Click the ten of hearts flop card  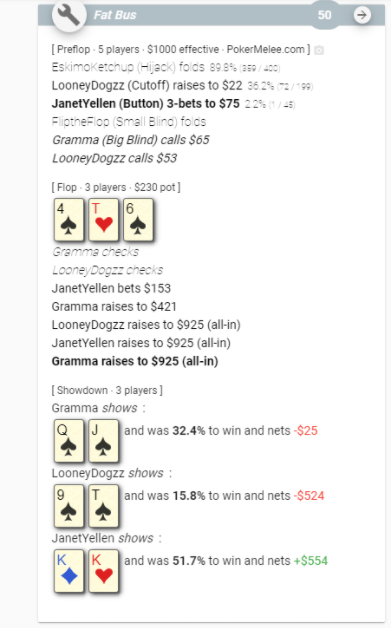pyautogui.click(x=103, y=219)
